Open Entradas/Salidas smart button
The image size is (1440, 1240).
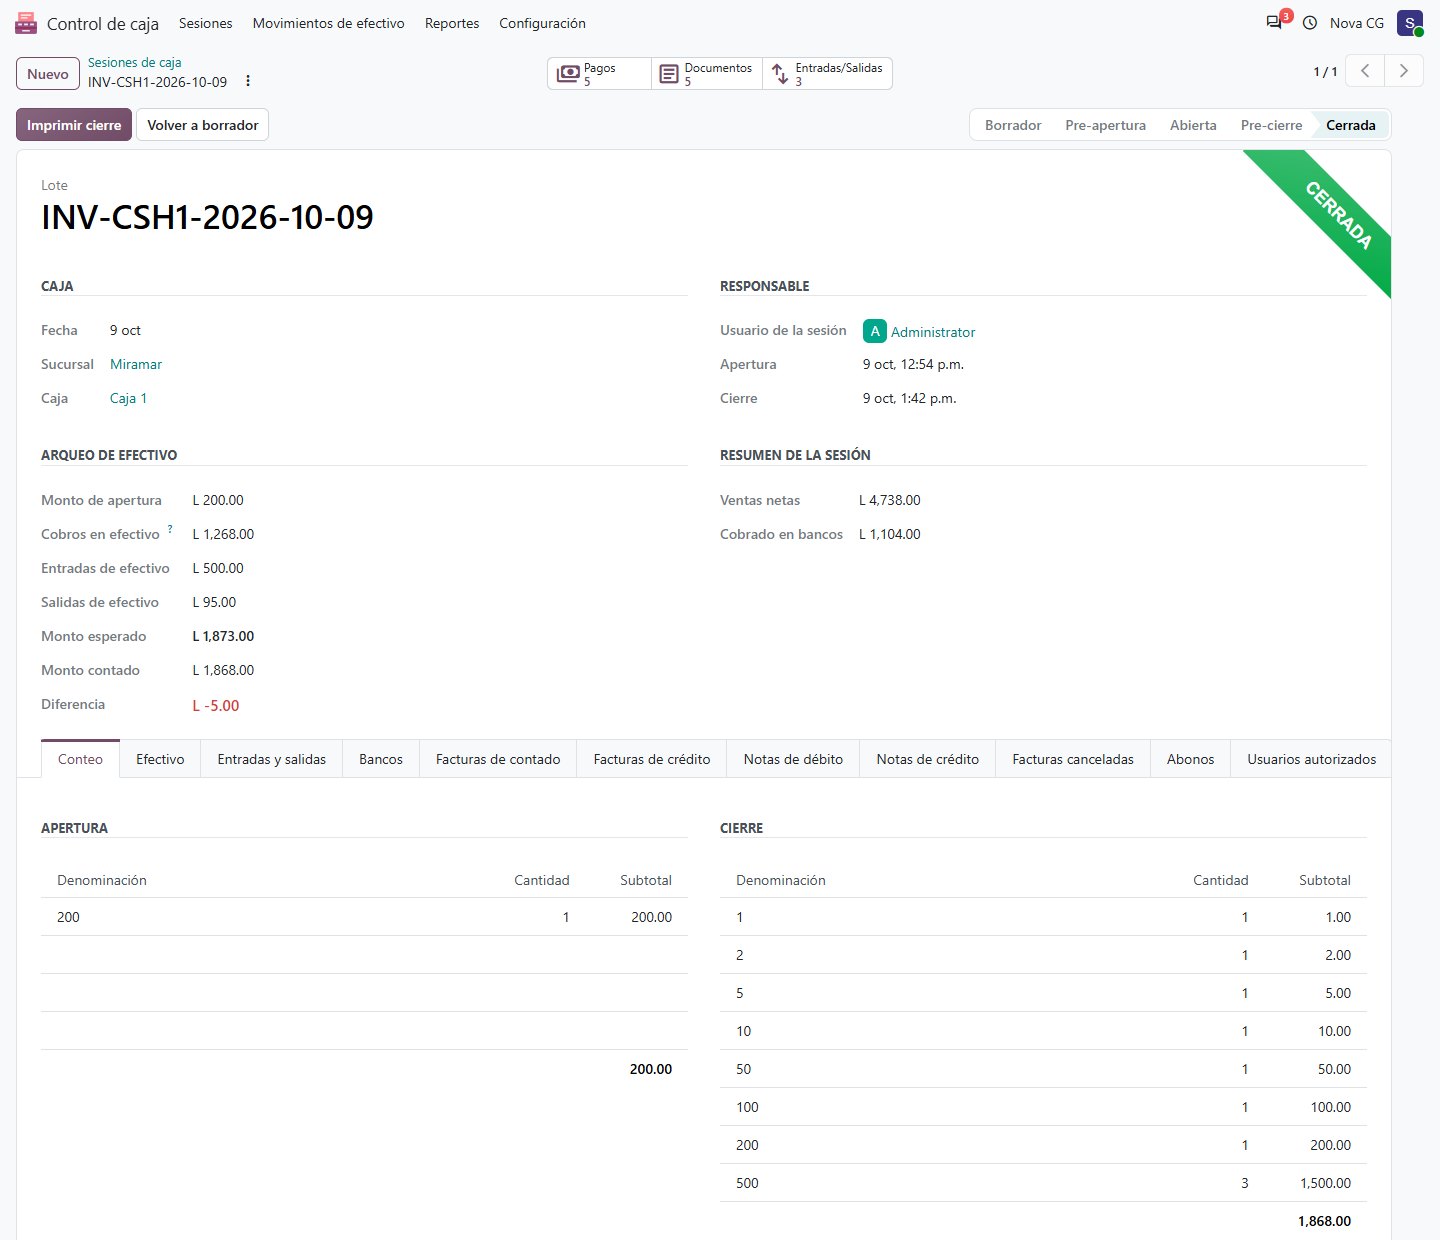click(827, 74)
